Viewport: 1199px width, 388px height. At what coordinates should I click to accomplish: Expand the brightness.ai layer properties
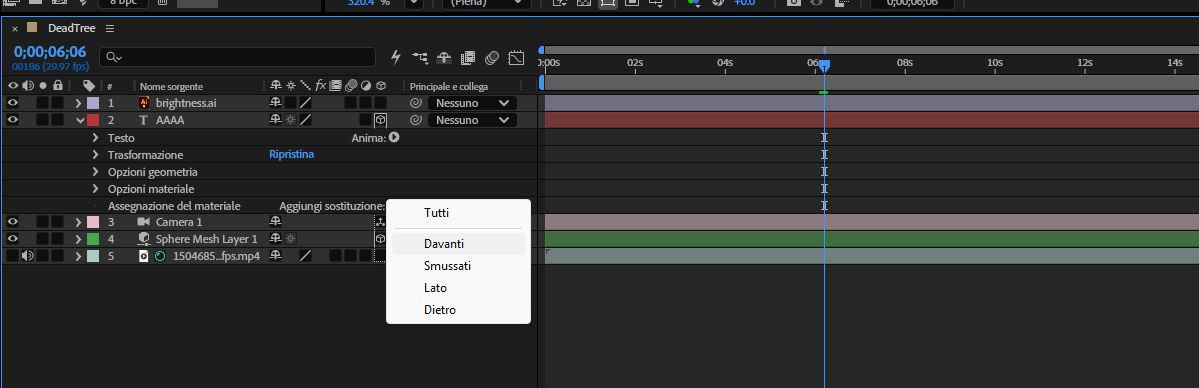(79, 103)
